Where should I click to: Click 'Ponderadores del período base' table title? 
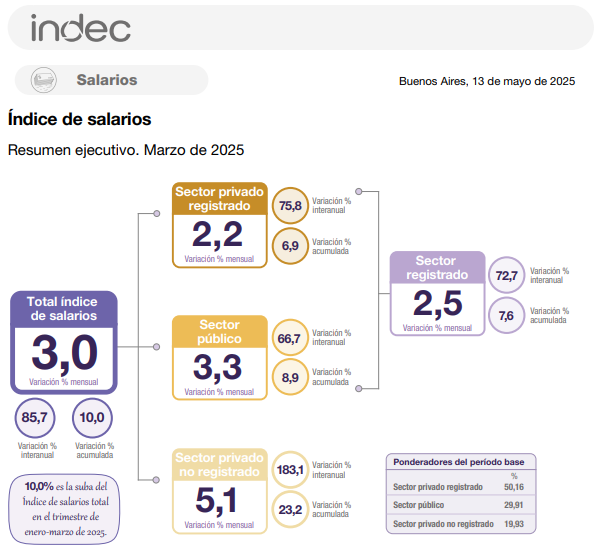459,462
